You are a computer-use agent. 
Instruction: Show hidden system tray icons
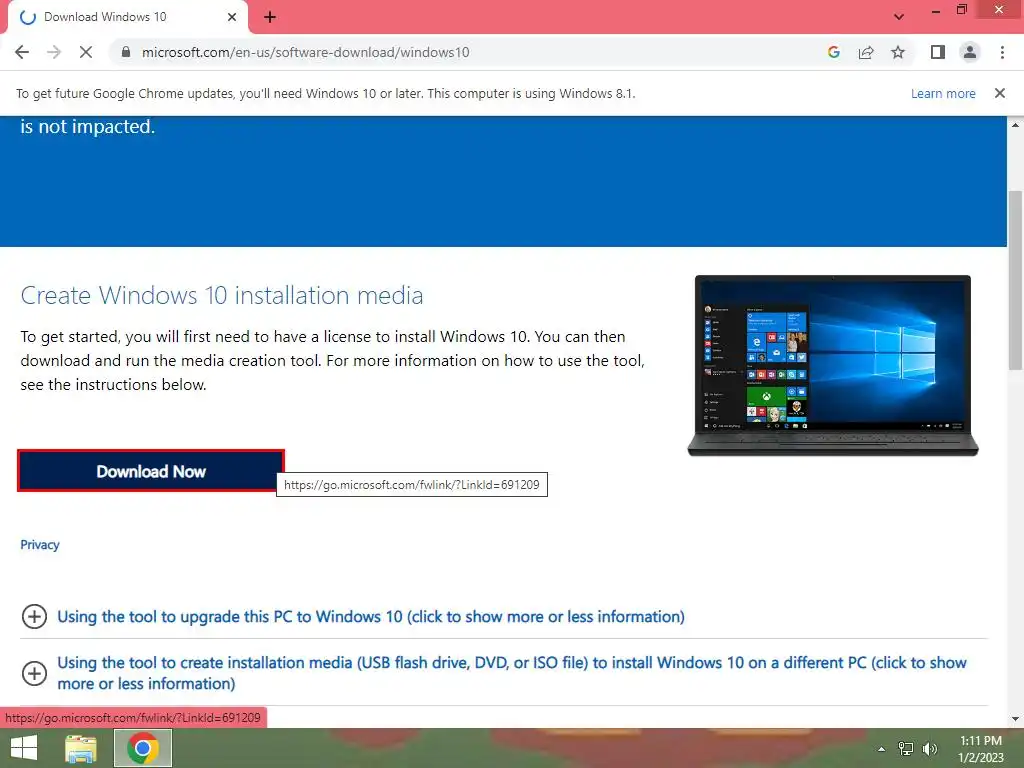point(882,749)
